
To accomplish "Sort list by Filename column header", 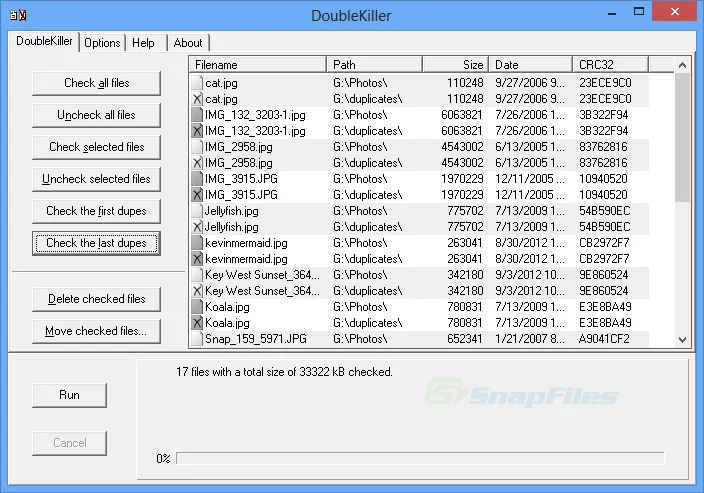I will (258, 65).
